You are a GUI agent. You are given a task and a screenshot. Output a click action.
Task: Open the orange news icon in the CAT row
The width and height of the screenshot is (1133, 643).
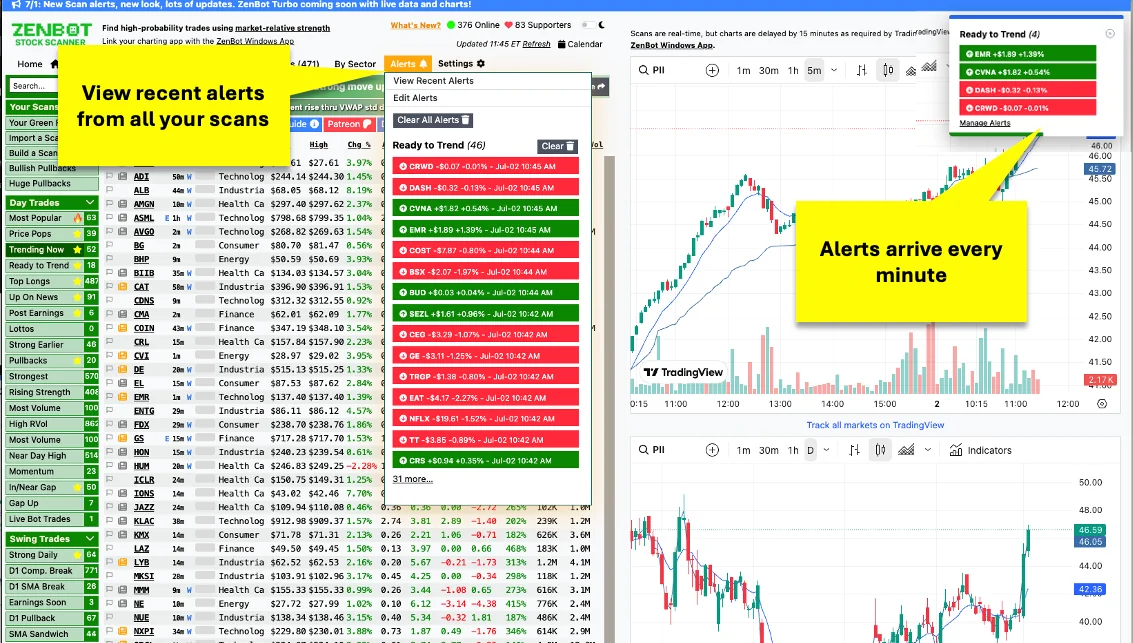[x=123, y=287]
